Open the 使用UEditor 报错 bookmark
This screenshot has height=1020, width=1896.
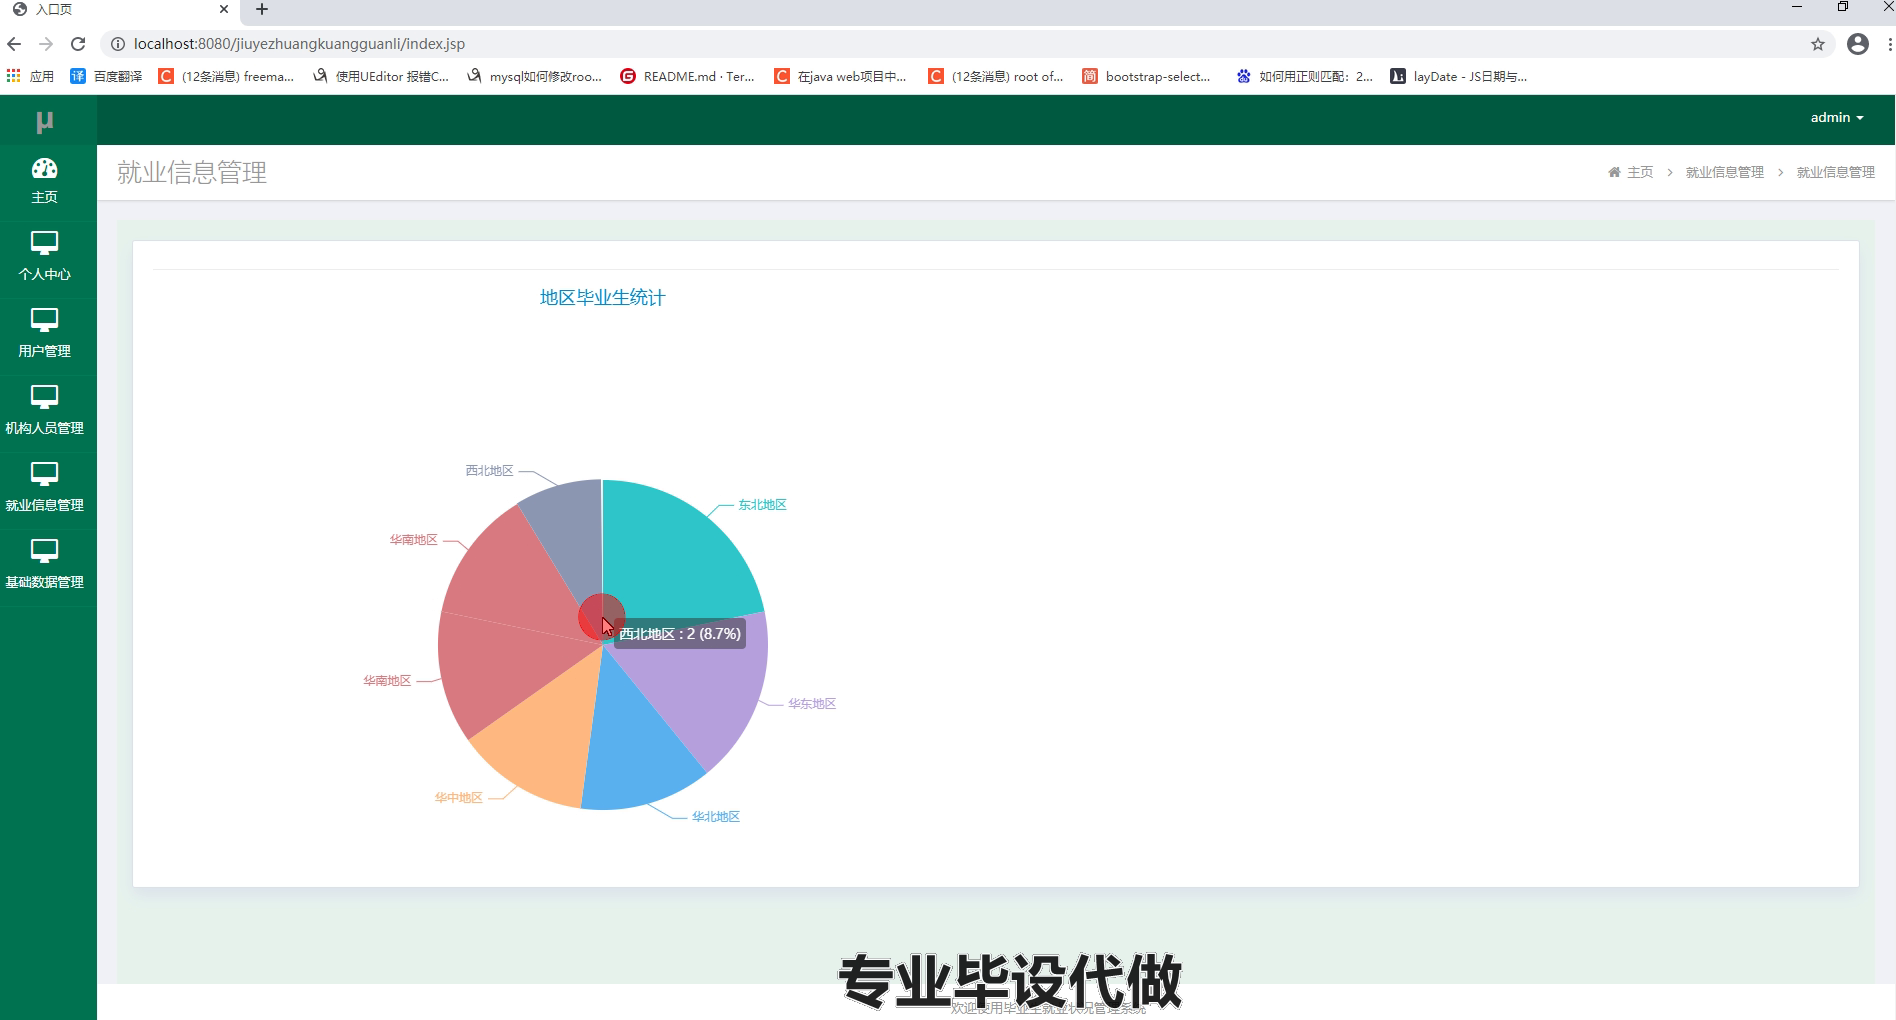(x=381, y=76)
